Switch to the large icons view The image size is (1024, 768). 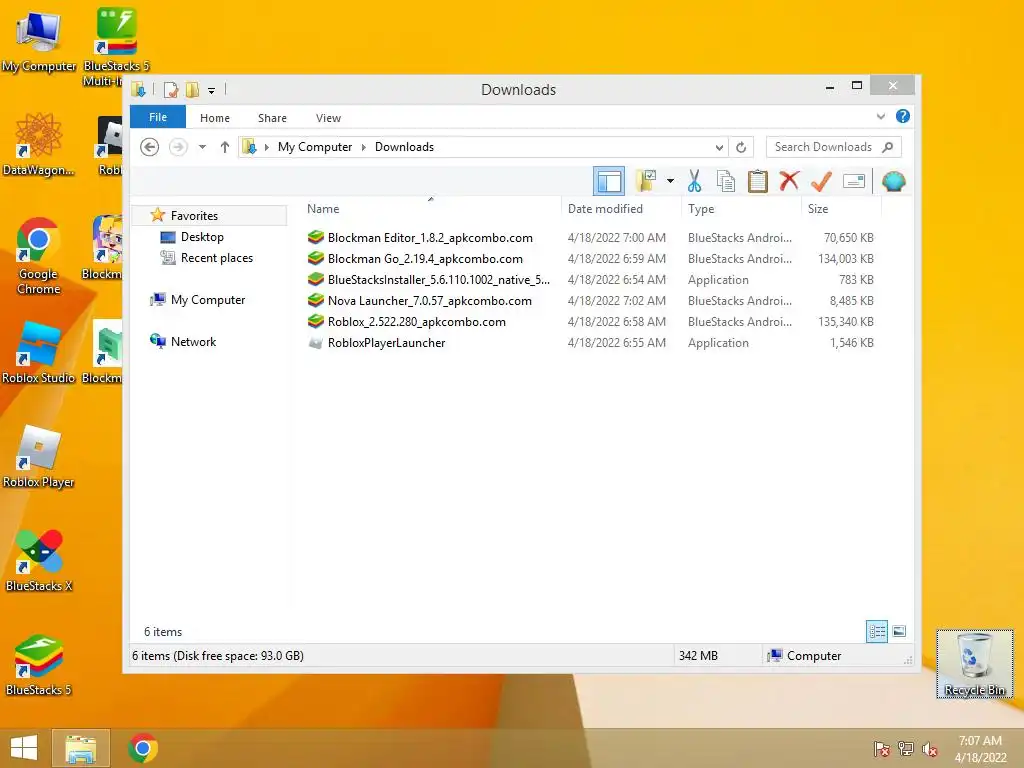pyautogui.click(x=899, y=631)
